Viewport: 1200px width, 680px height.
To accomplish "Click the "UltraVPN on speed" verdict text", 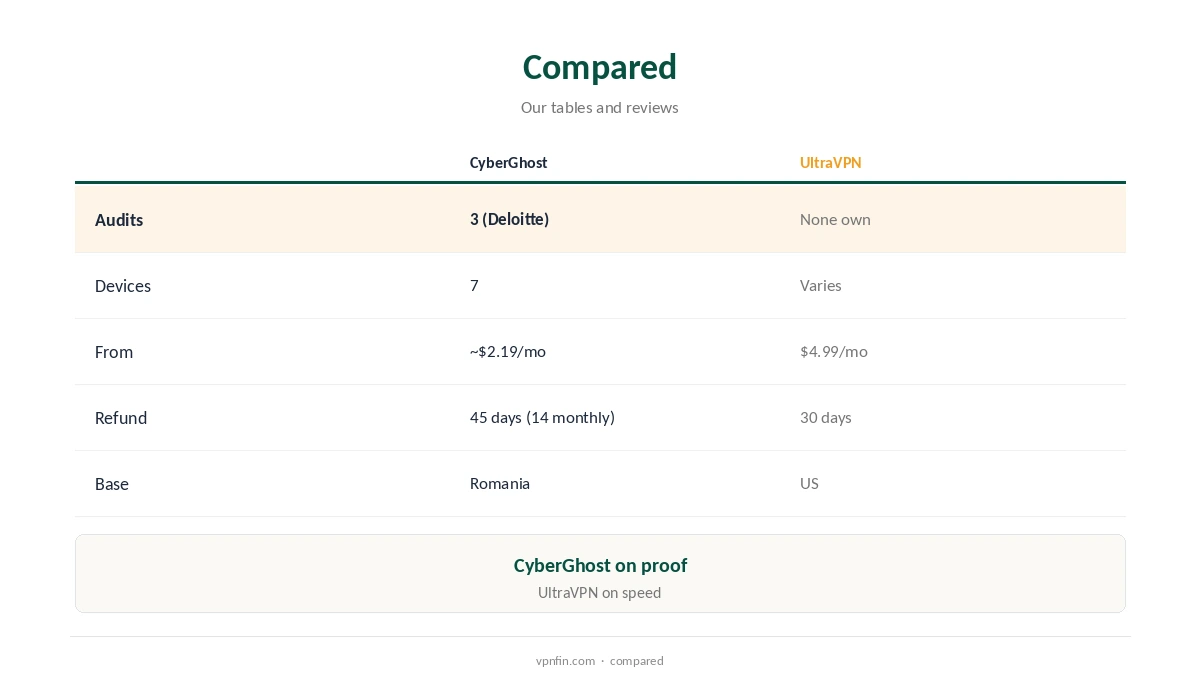I will point(600,592).
